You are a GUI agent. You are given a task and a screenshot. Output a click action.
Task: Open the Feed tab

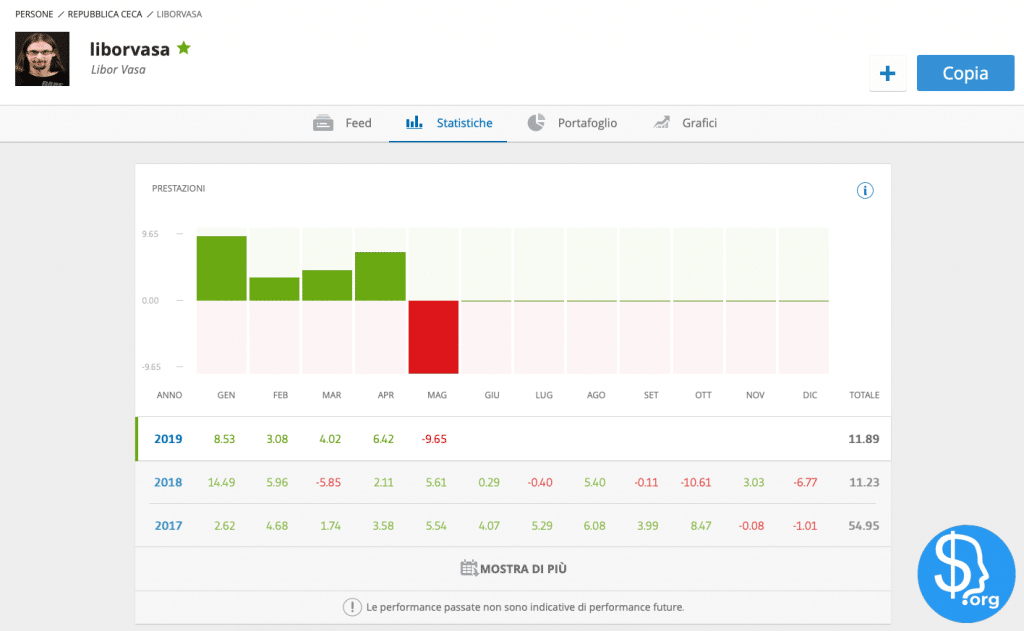(342, 123)
